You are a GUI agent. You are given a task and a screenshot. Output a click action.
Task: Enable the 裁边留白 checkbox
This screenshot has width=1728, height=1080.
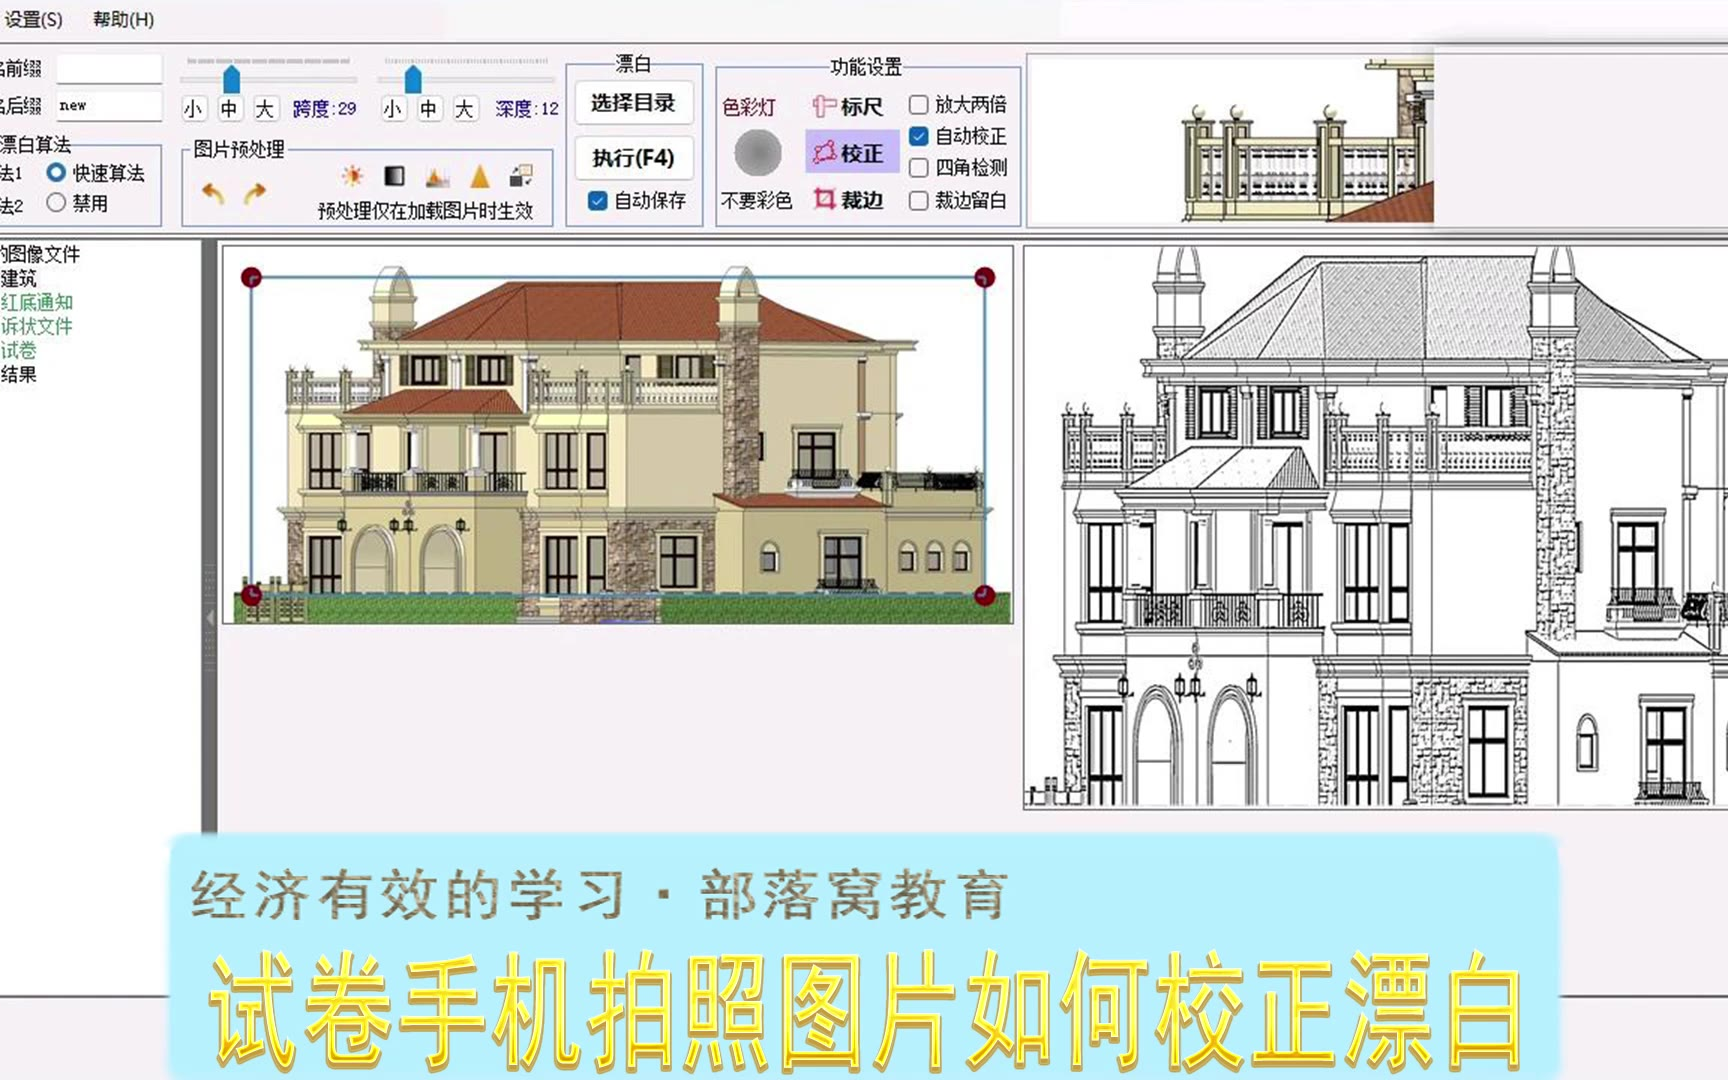point(918,201)
